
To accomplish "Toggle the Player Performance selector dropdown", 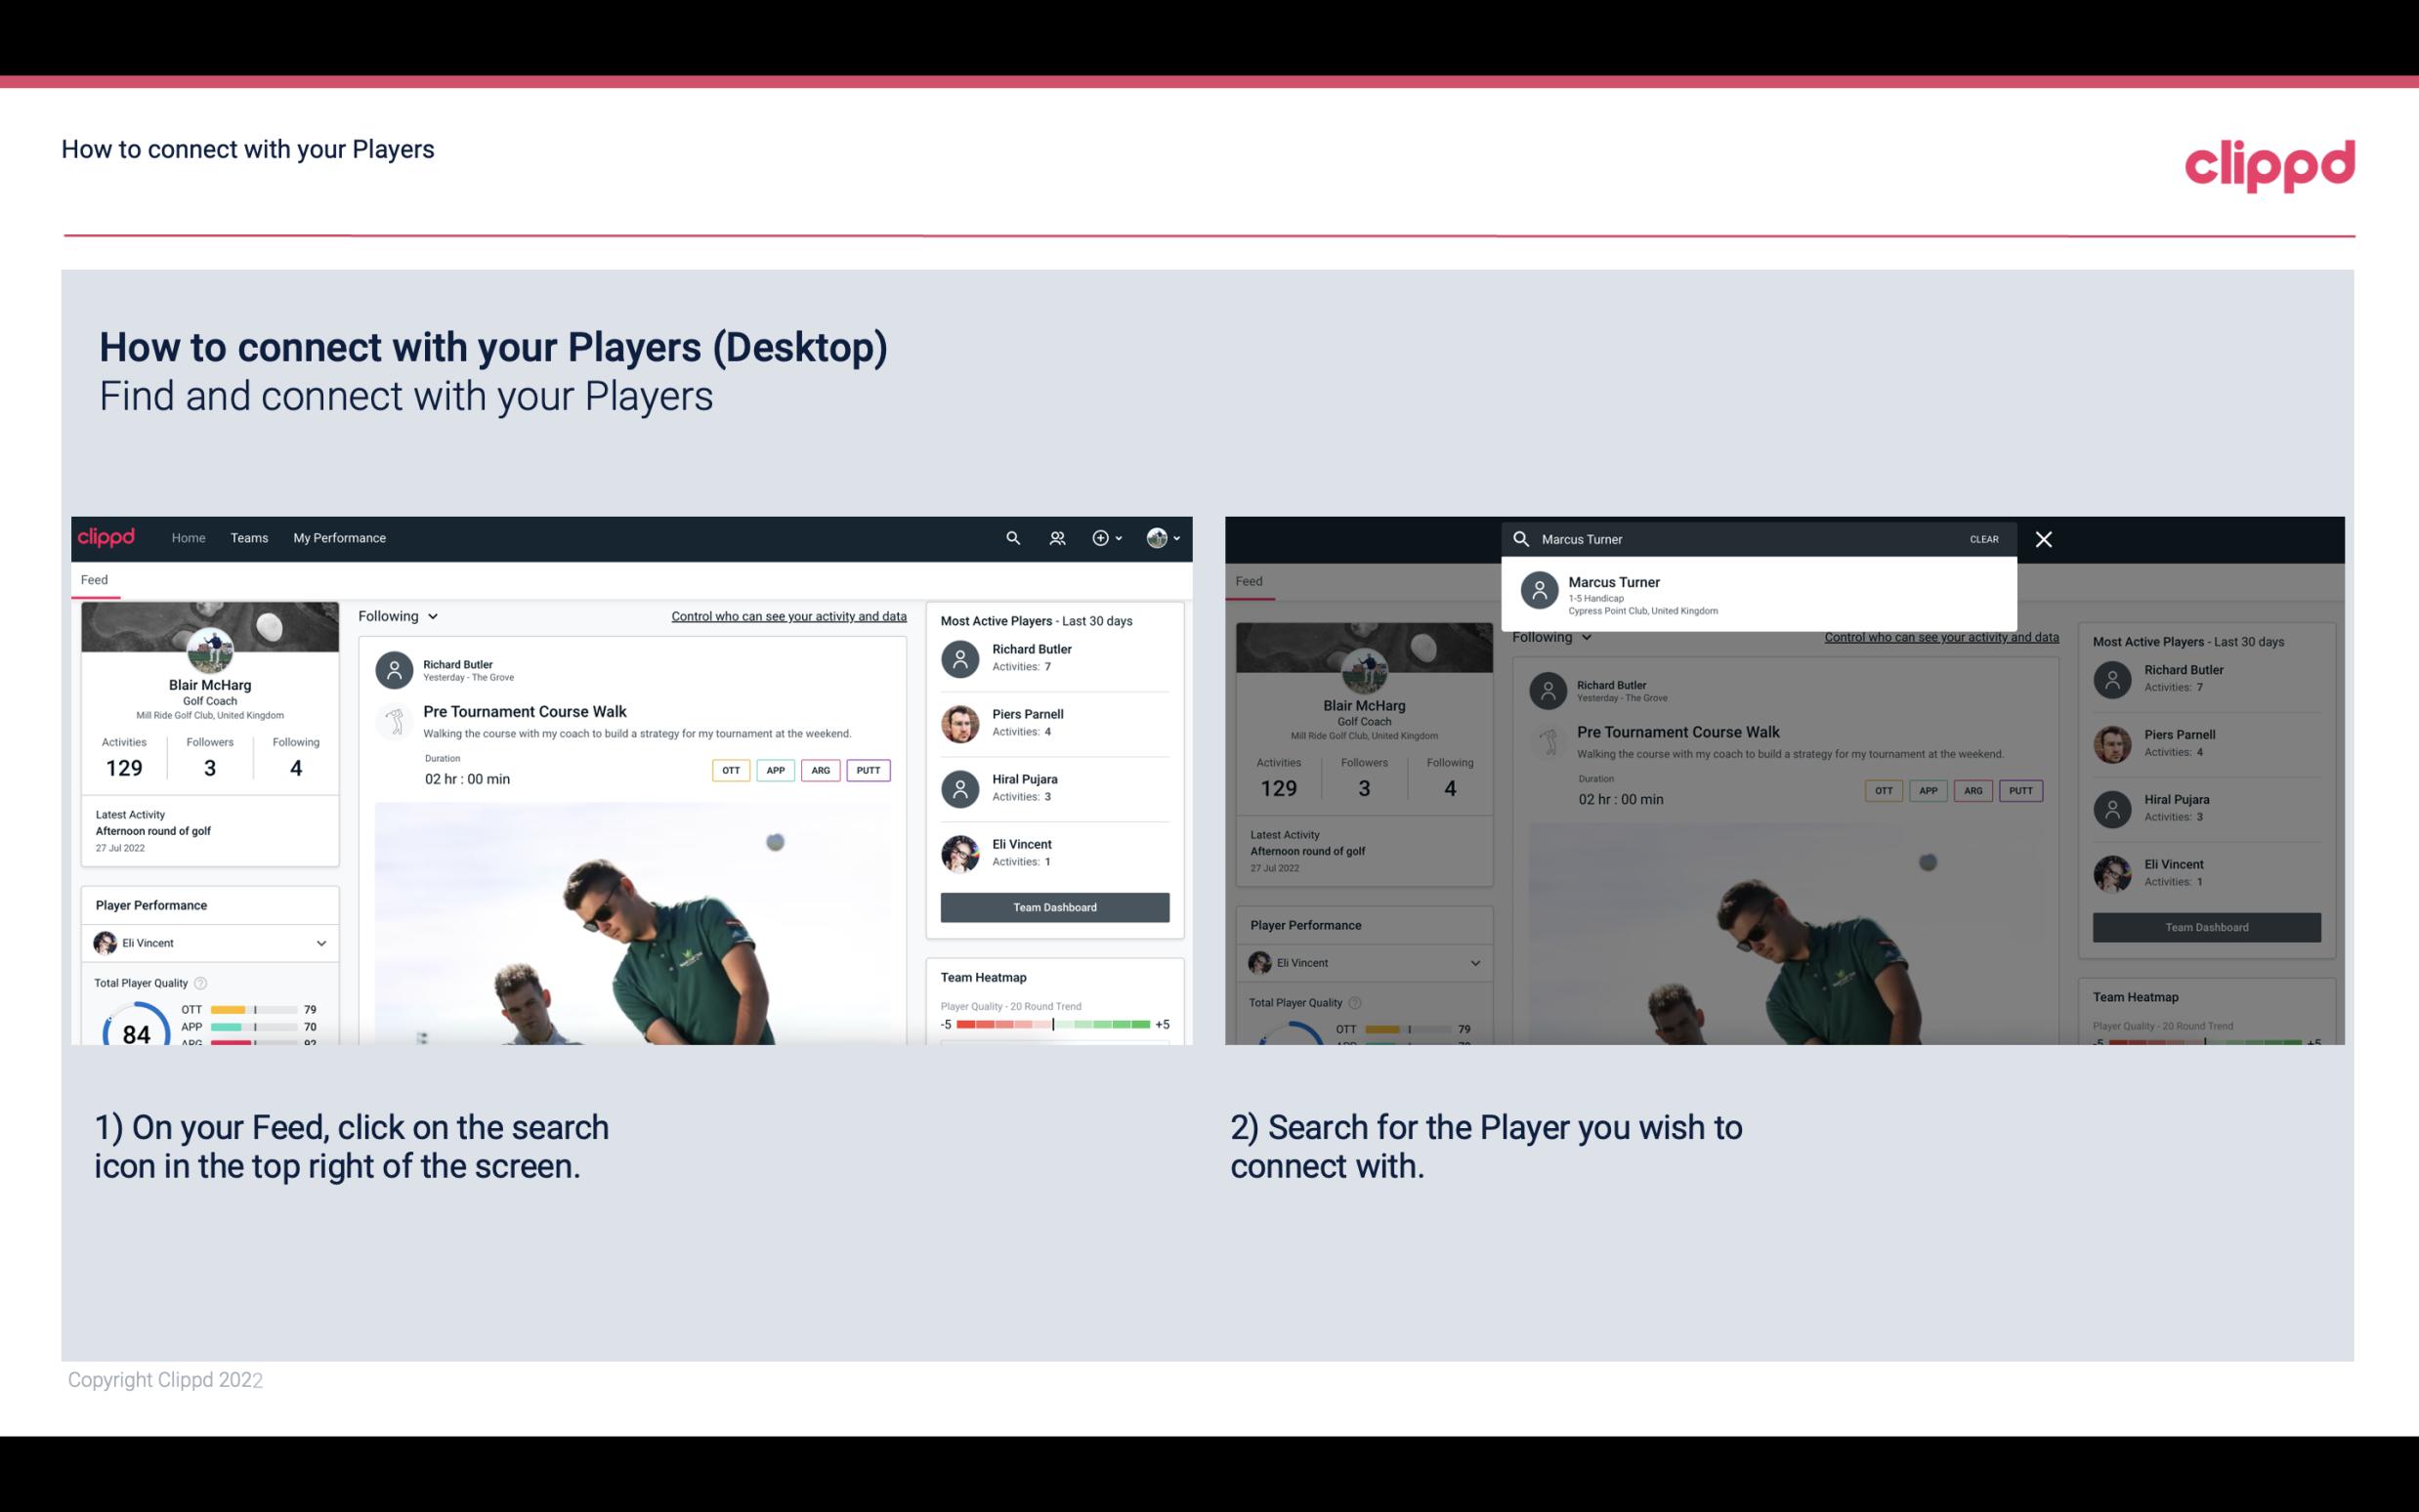I will pyautogui.click(x=320, y=943).
